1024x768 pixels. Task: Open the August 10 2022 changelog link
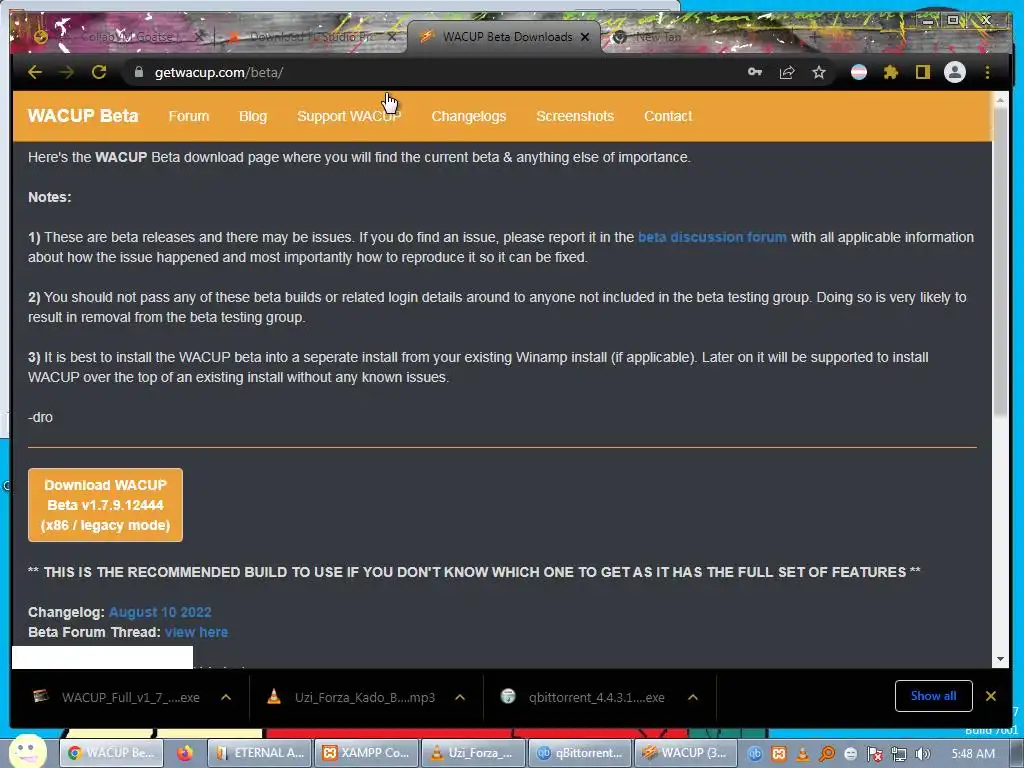(160, 612)
